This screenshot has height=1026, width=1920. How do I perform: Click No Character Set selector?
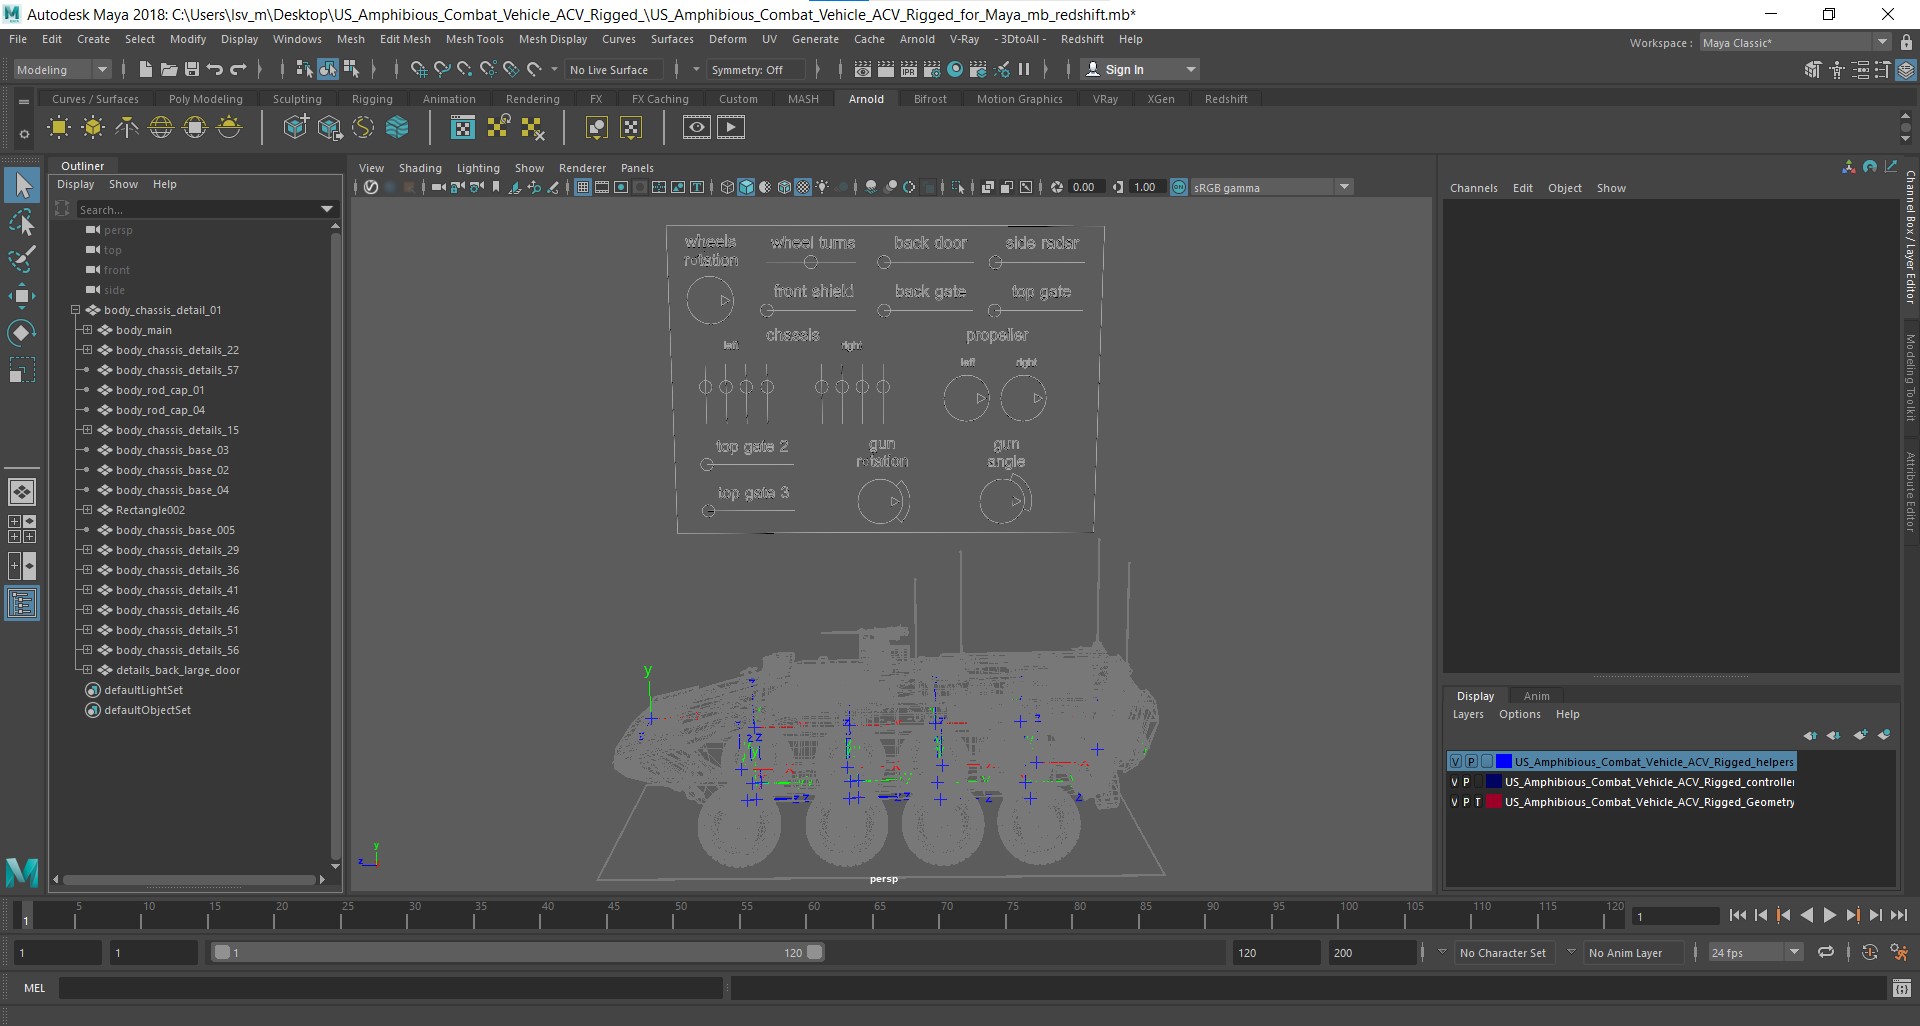(1502, 953)
